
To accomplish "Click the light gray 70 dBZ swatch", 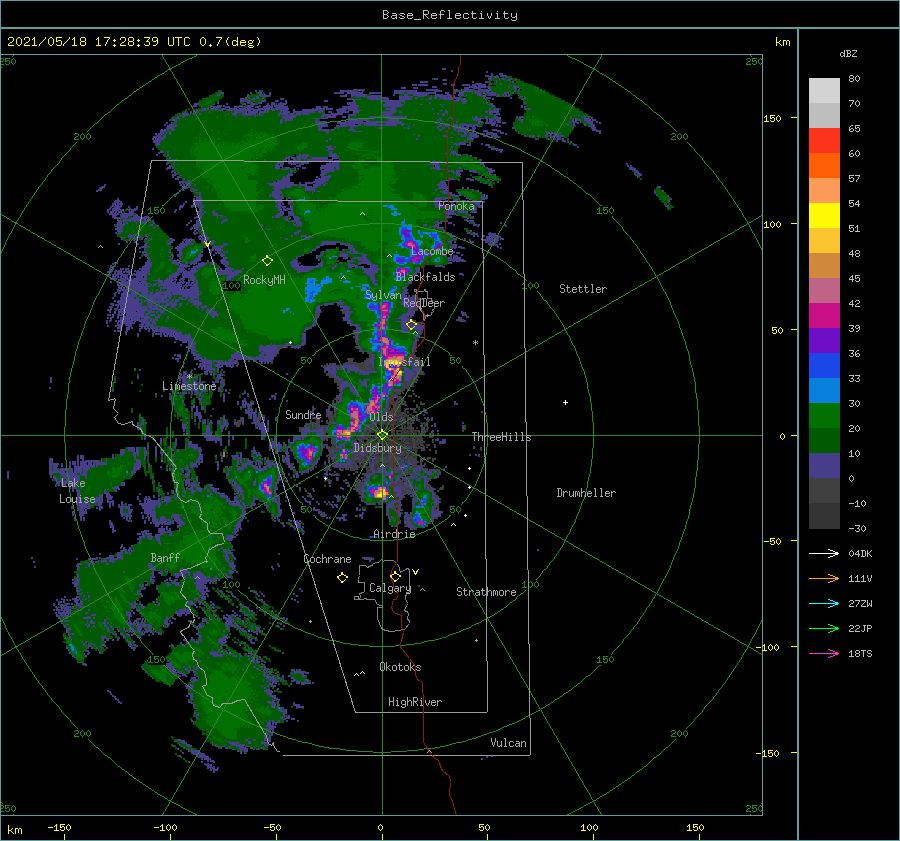I will pos(824,115).
